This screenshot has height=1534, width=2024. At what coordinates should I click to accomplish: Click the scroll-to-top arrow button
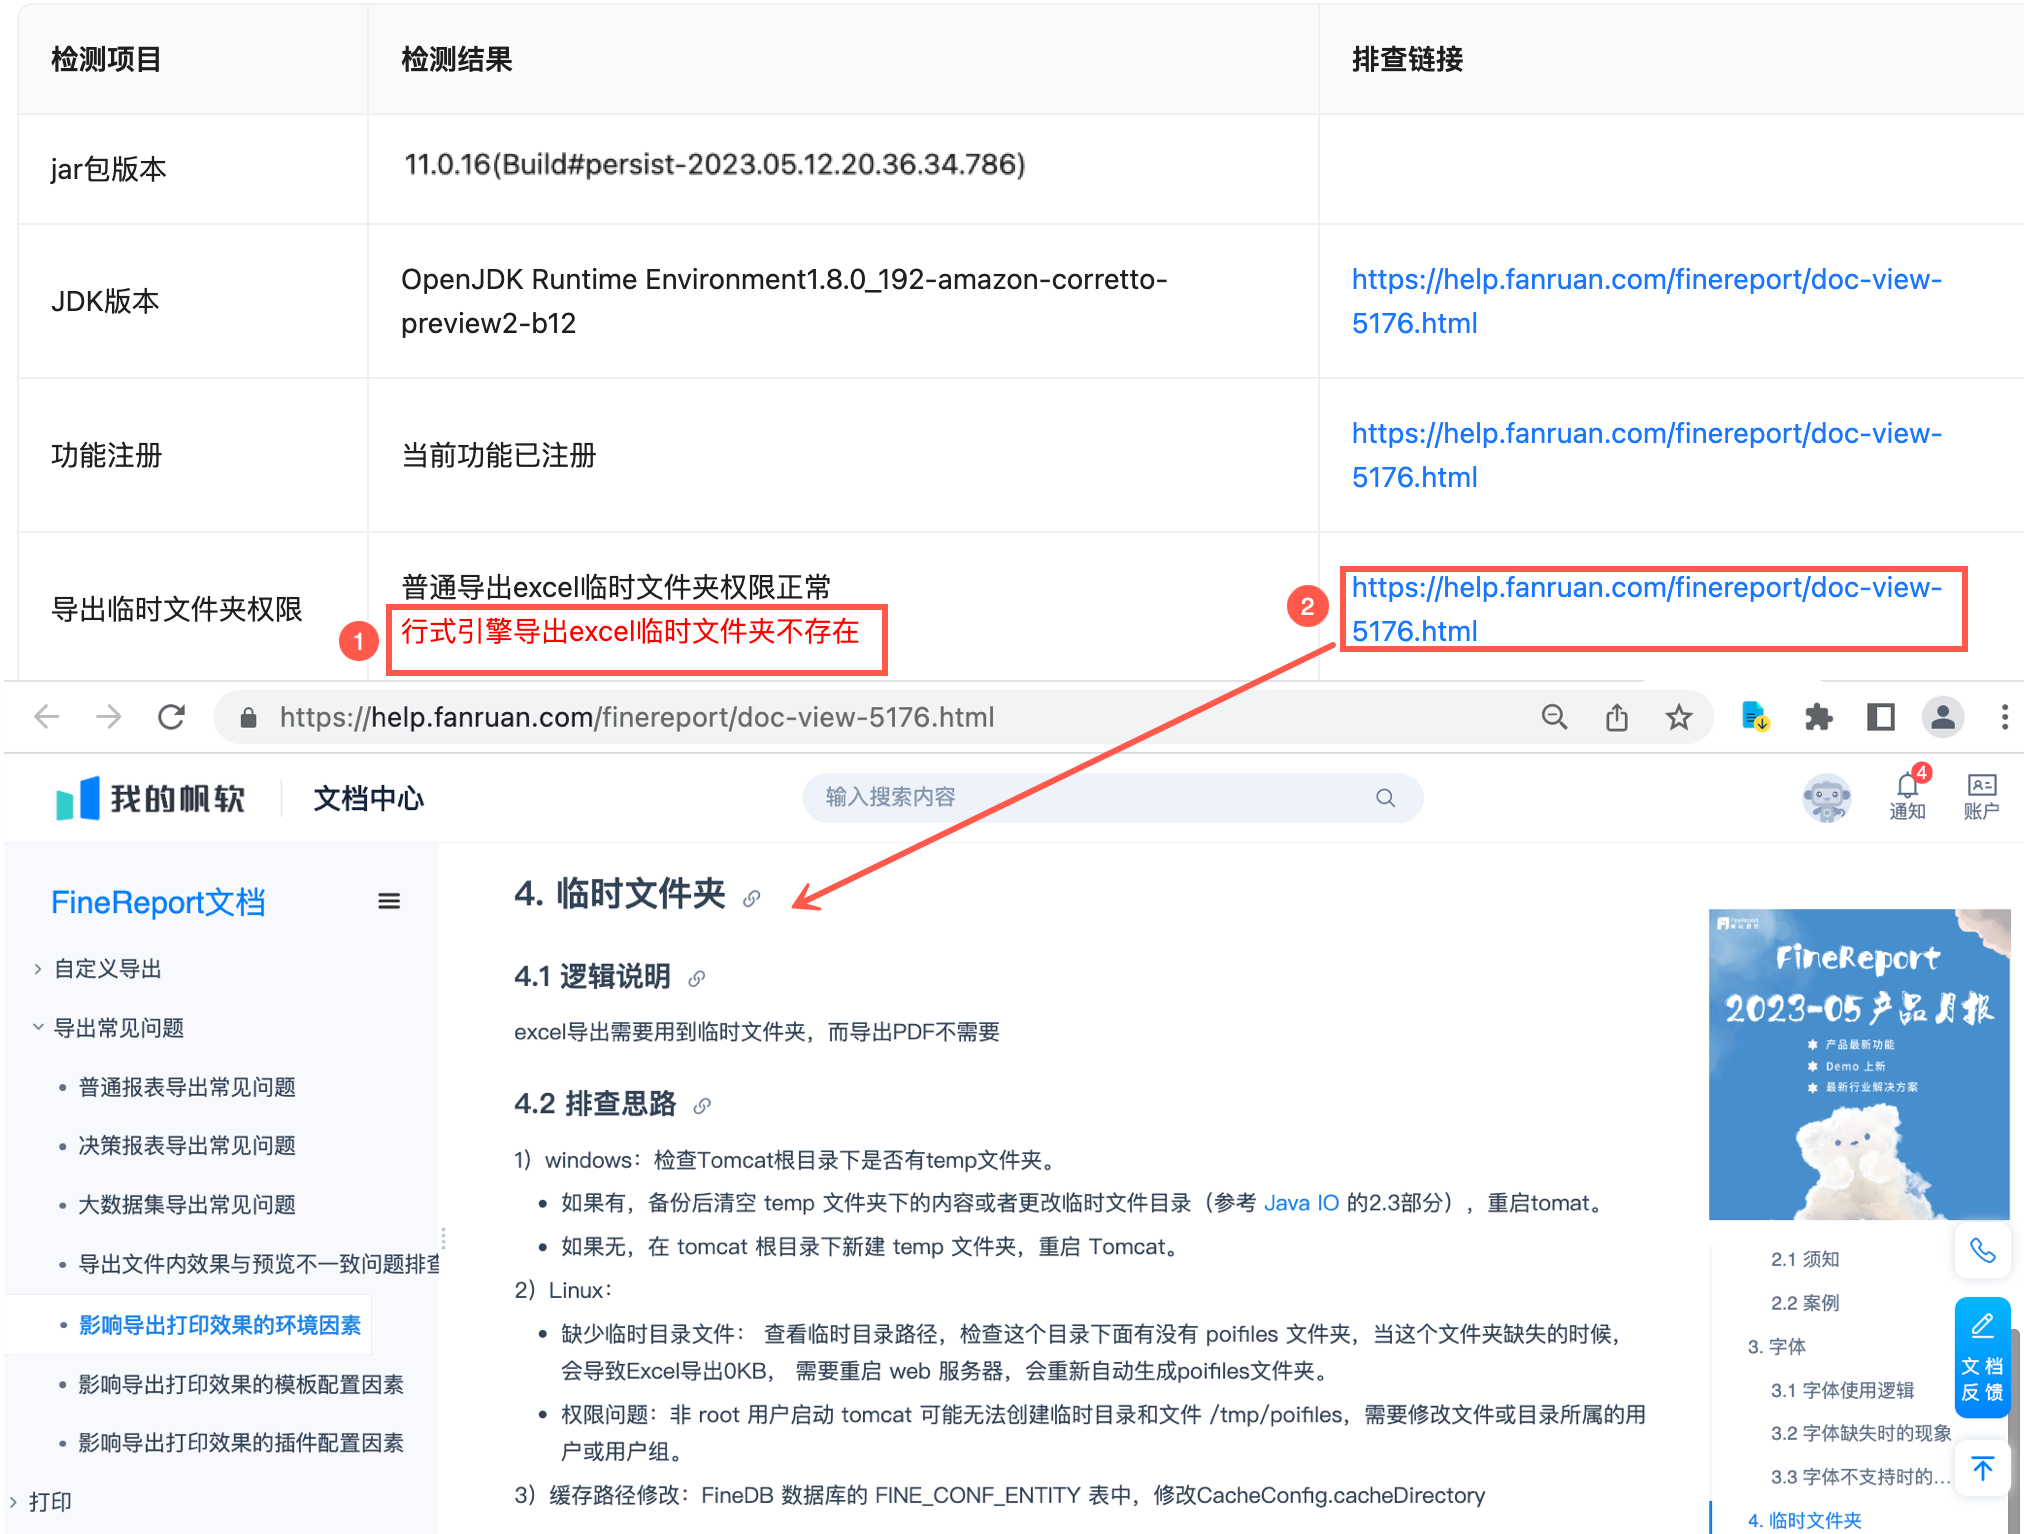[x=1982, y=1468]
